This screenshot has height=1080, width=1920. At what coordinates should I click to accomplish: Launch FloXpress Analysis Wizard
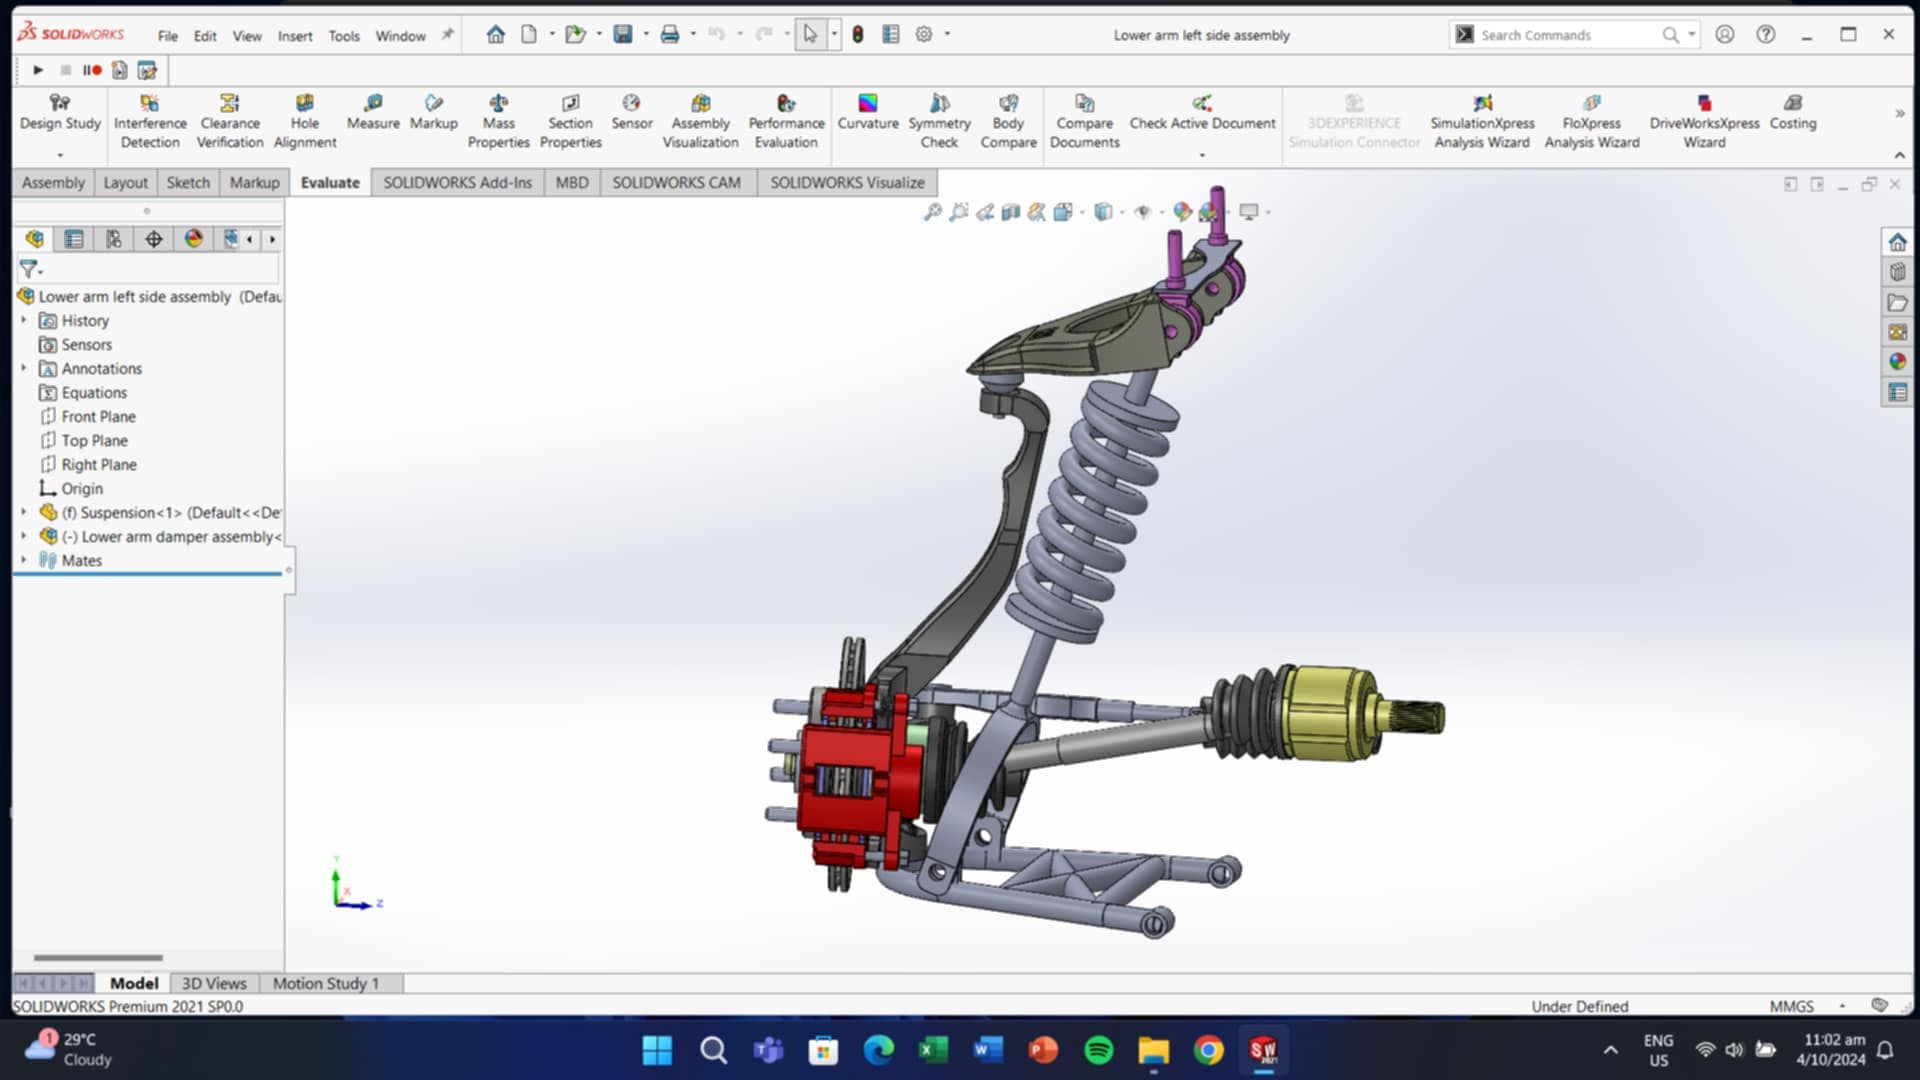1591,121
